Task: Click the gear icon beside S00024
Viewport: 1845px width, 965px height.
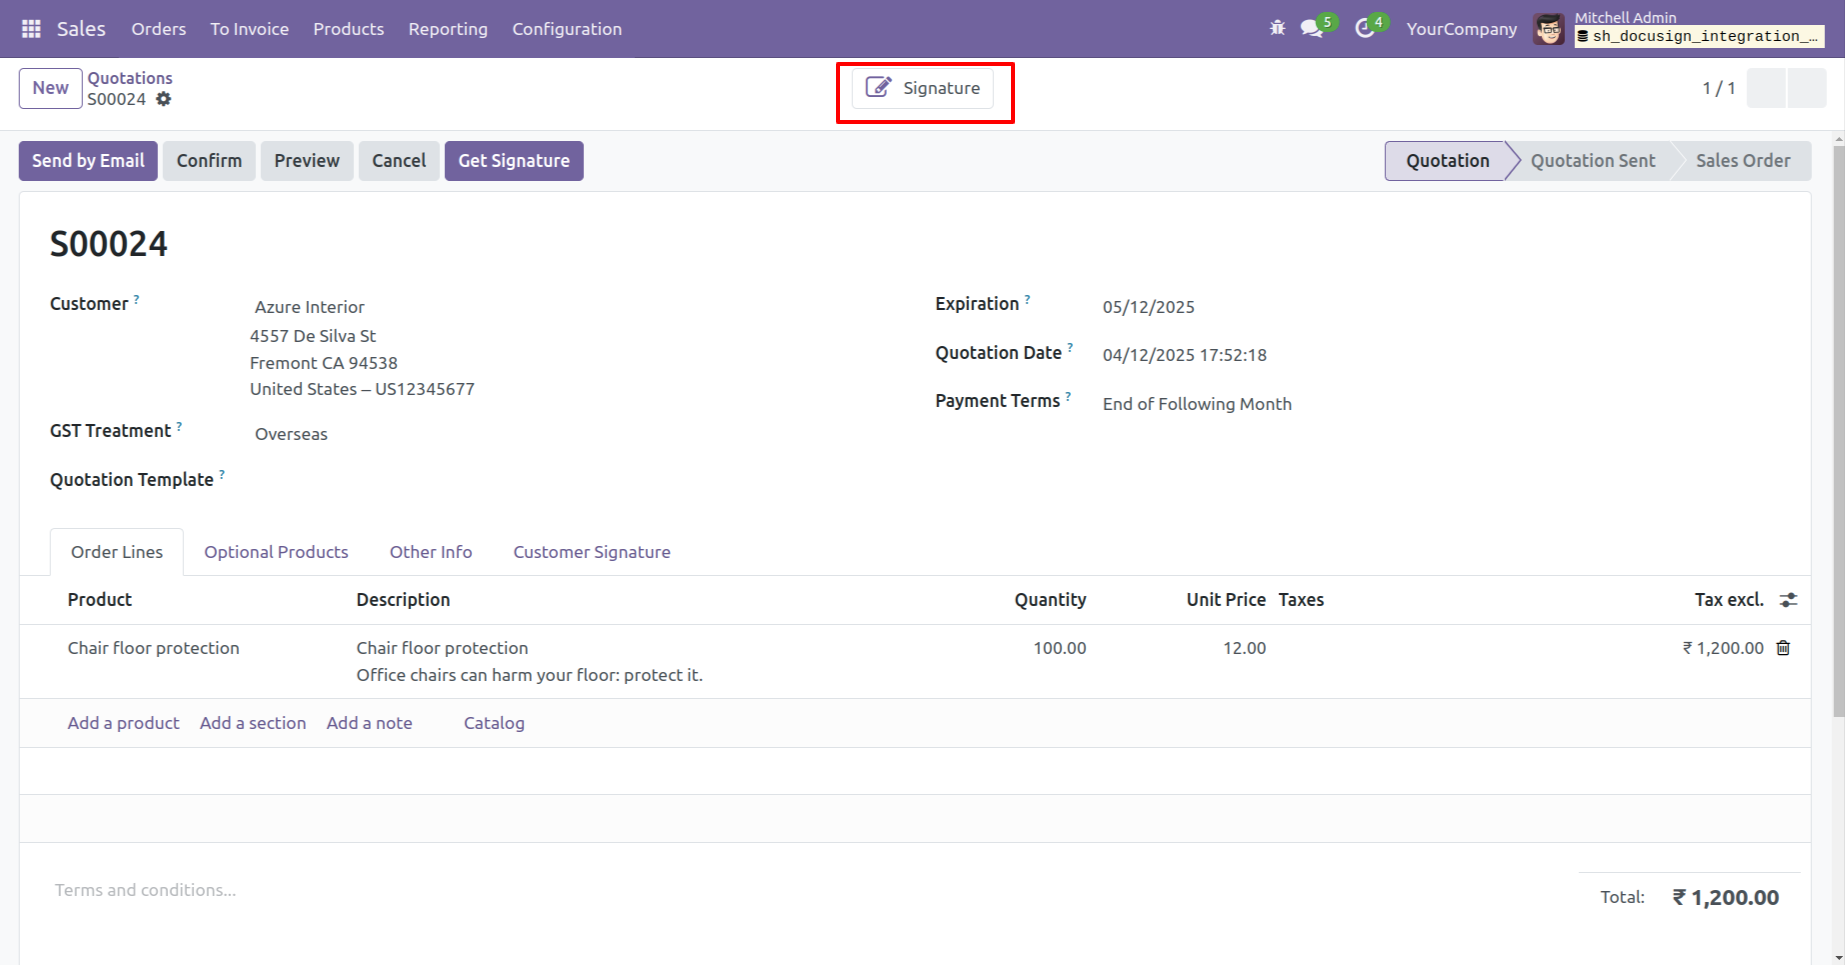Action: click(164, 99)
